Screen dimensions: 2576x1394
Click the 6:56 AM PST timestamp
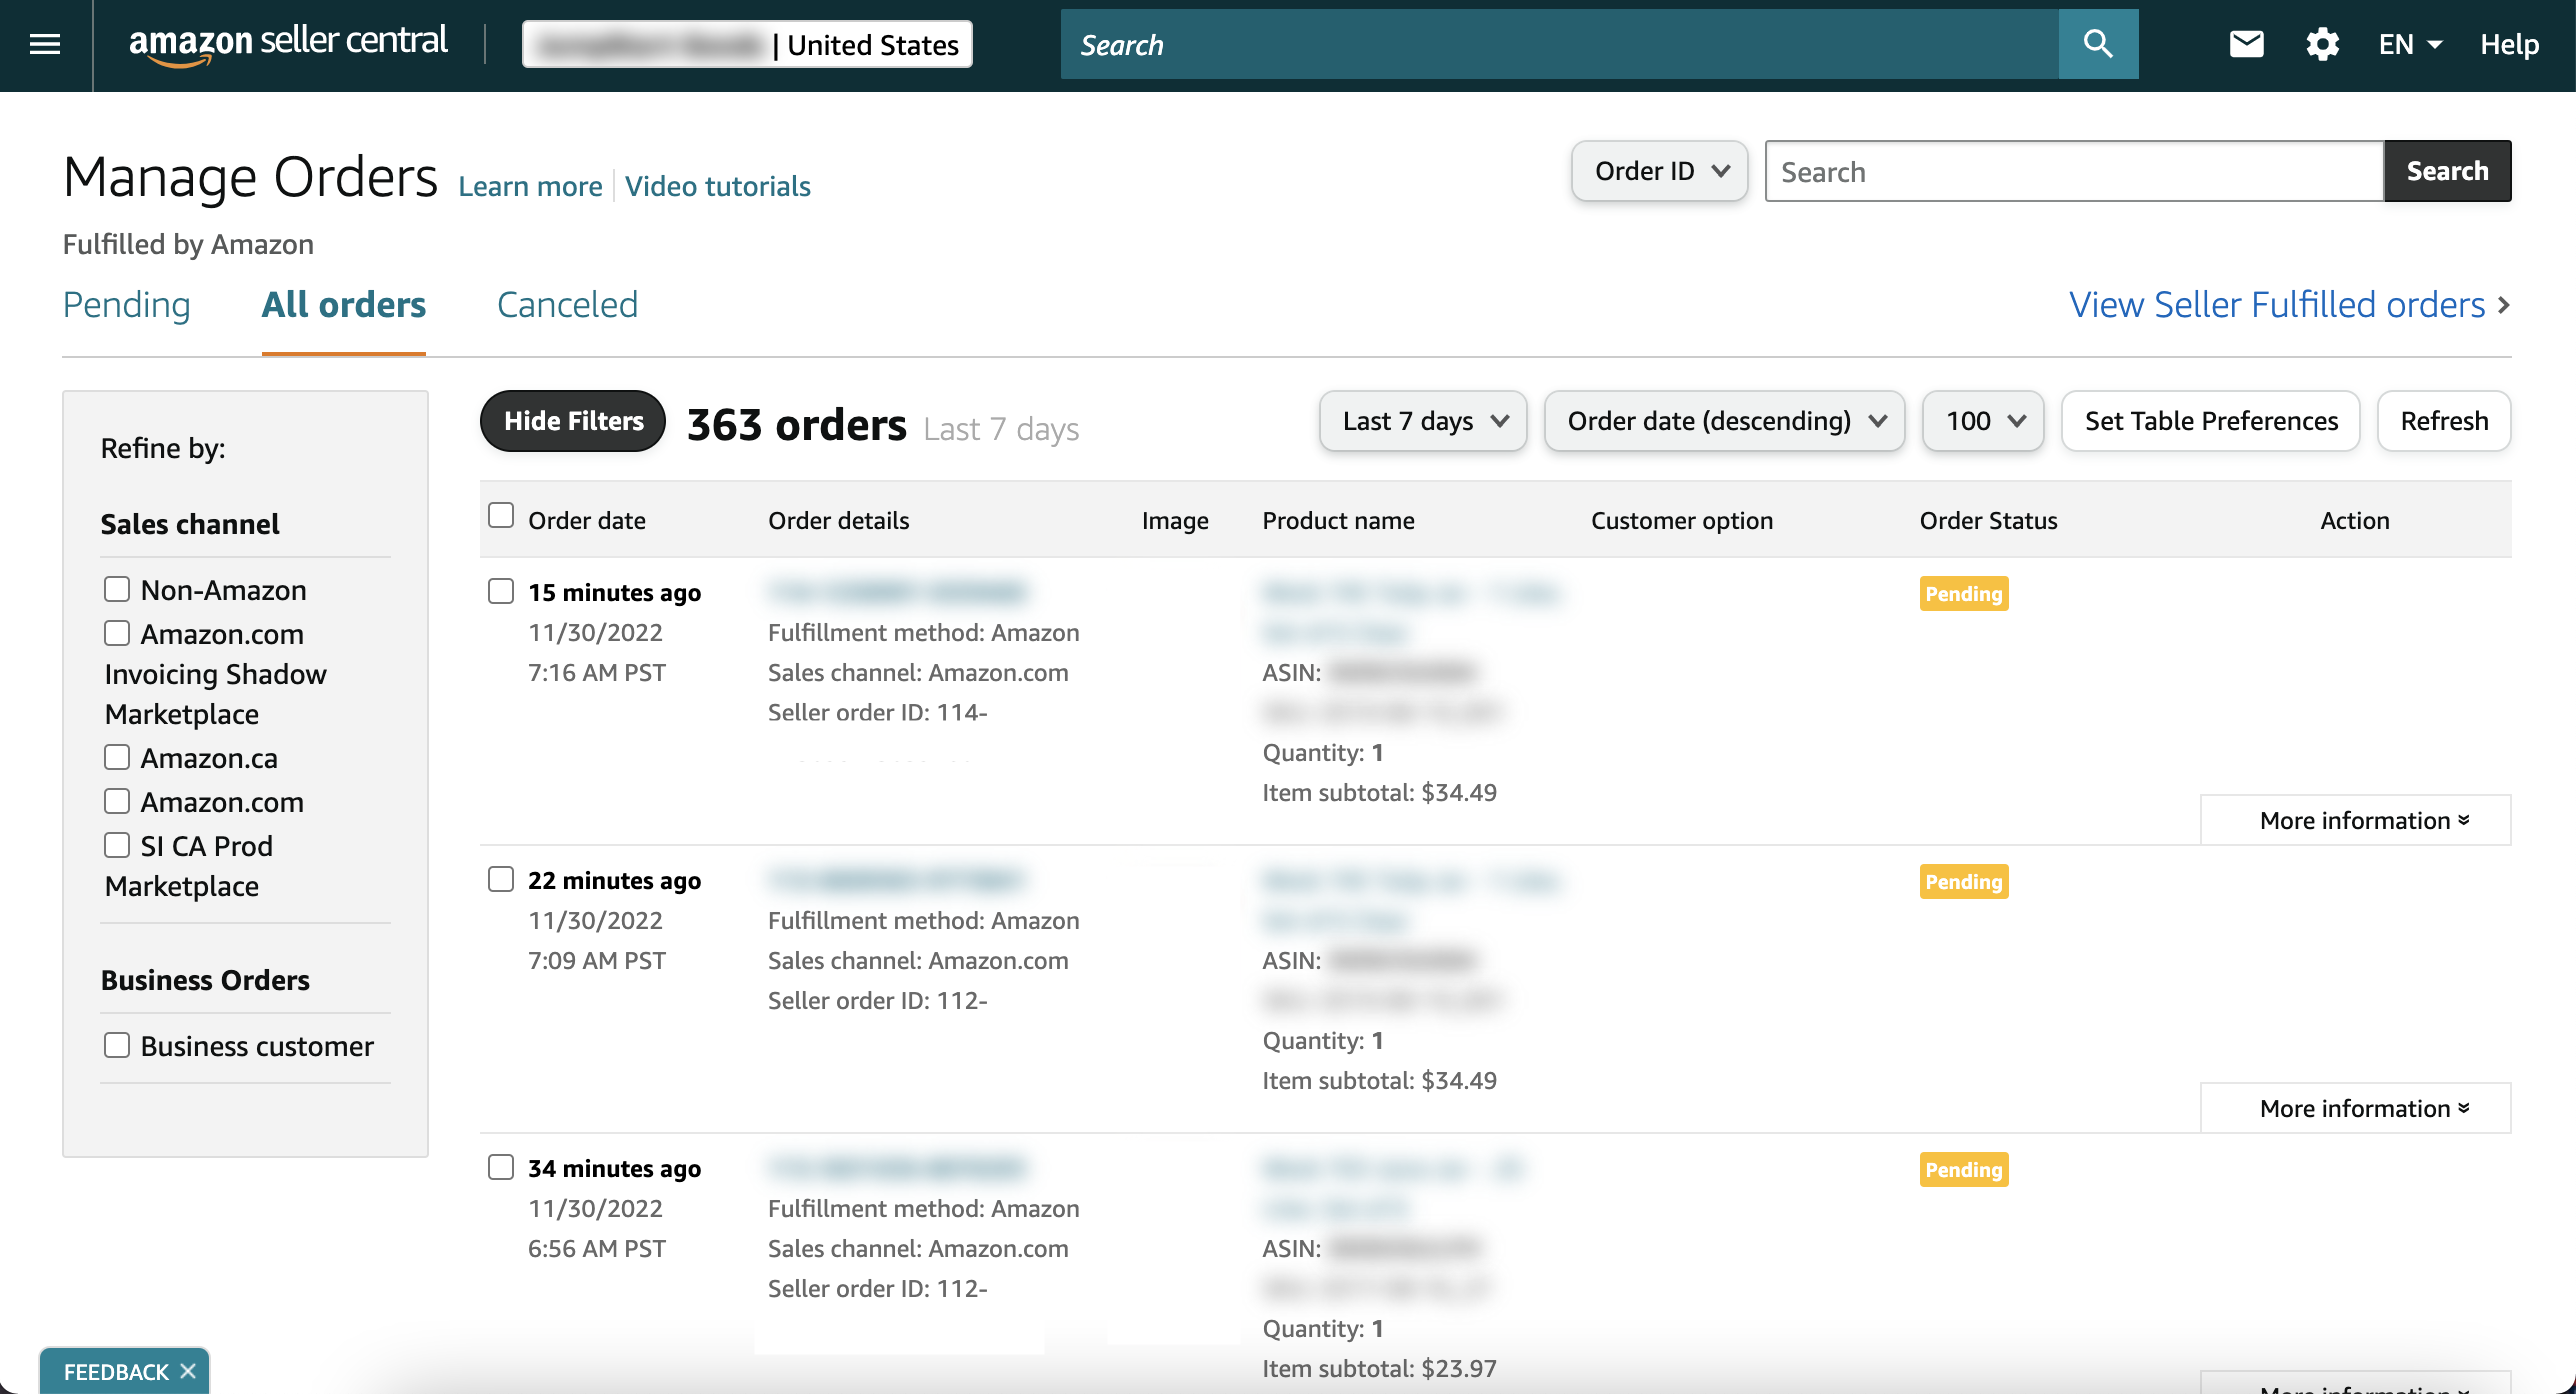(596, 1248)
